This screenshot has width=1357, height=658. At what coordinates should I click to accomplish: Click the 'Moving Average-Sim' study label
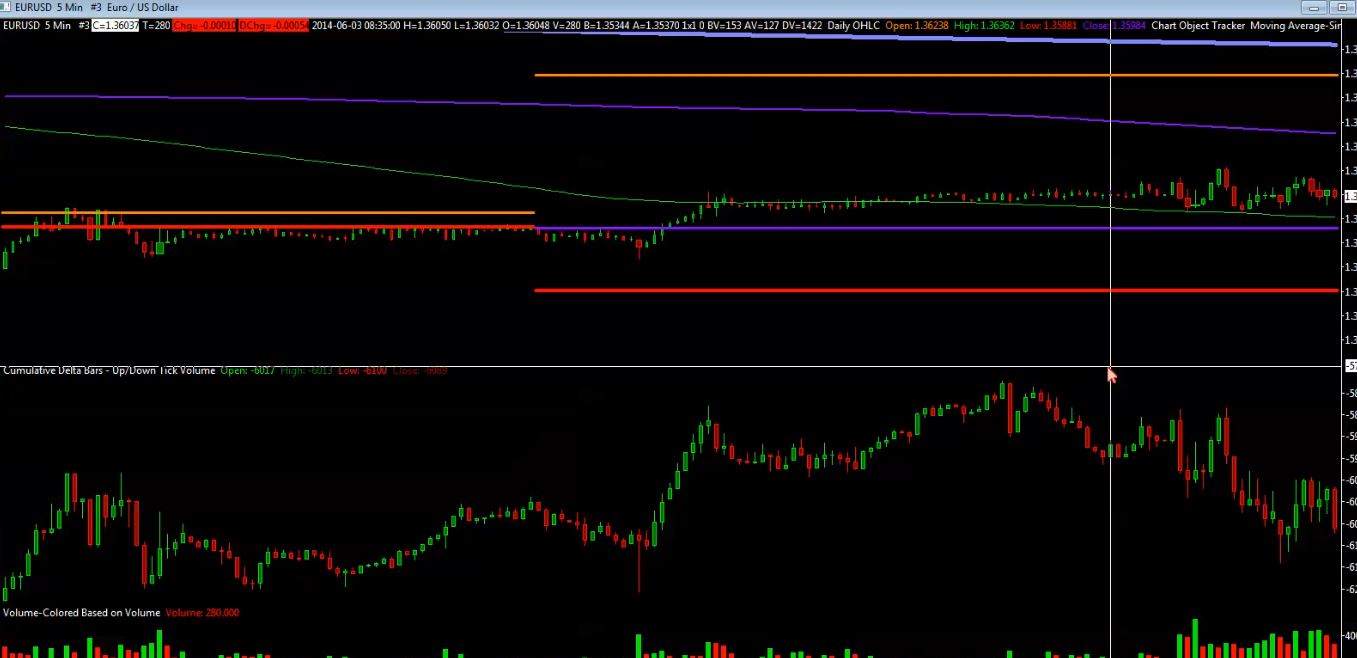pos(1295,25)
